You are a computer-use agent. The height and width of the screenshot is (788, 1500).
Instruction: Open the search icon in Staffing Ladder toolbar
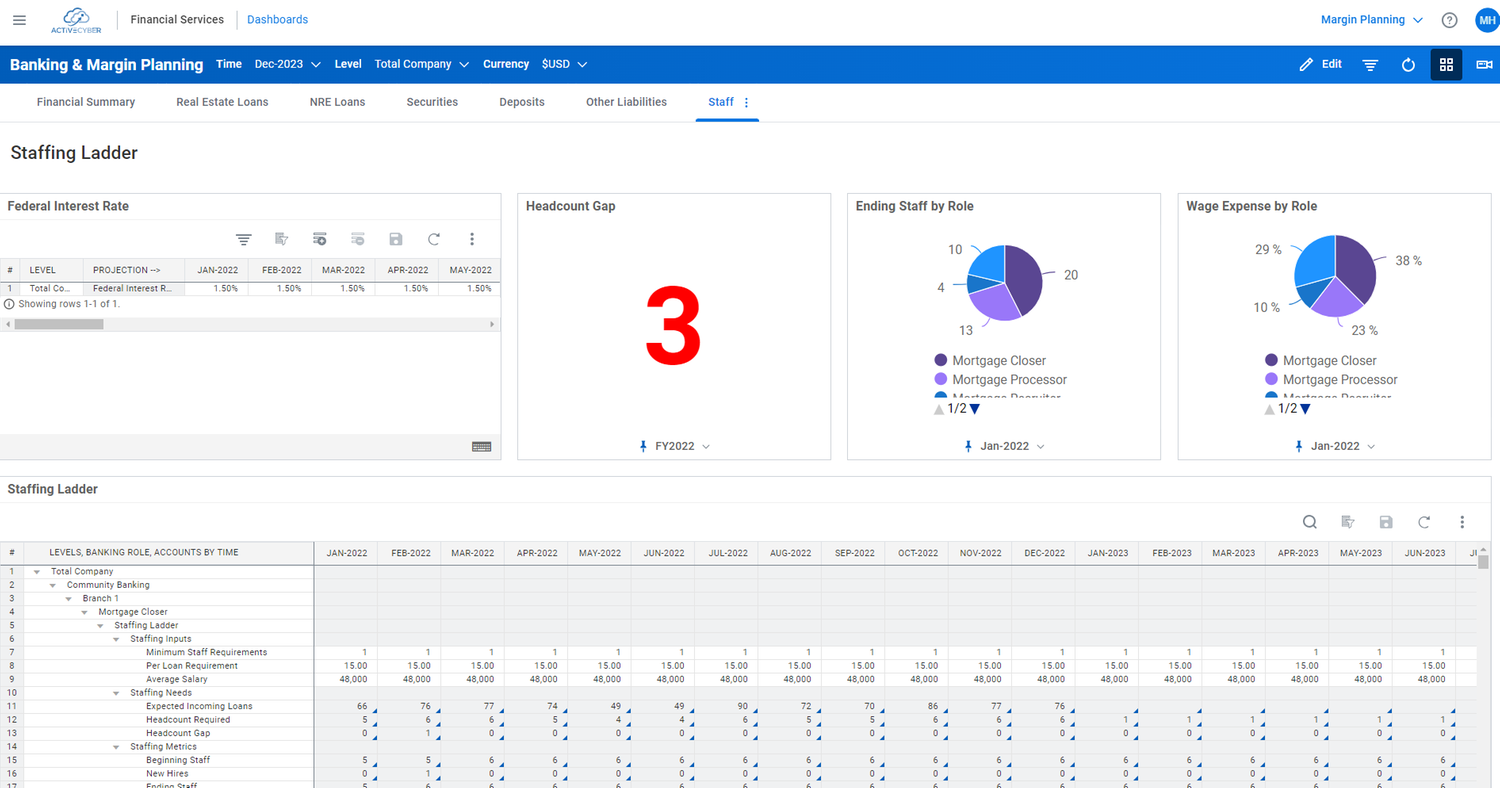click(x=1310, y=521)
